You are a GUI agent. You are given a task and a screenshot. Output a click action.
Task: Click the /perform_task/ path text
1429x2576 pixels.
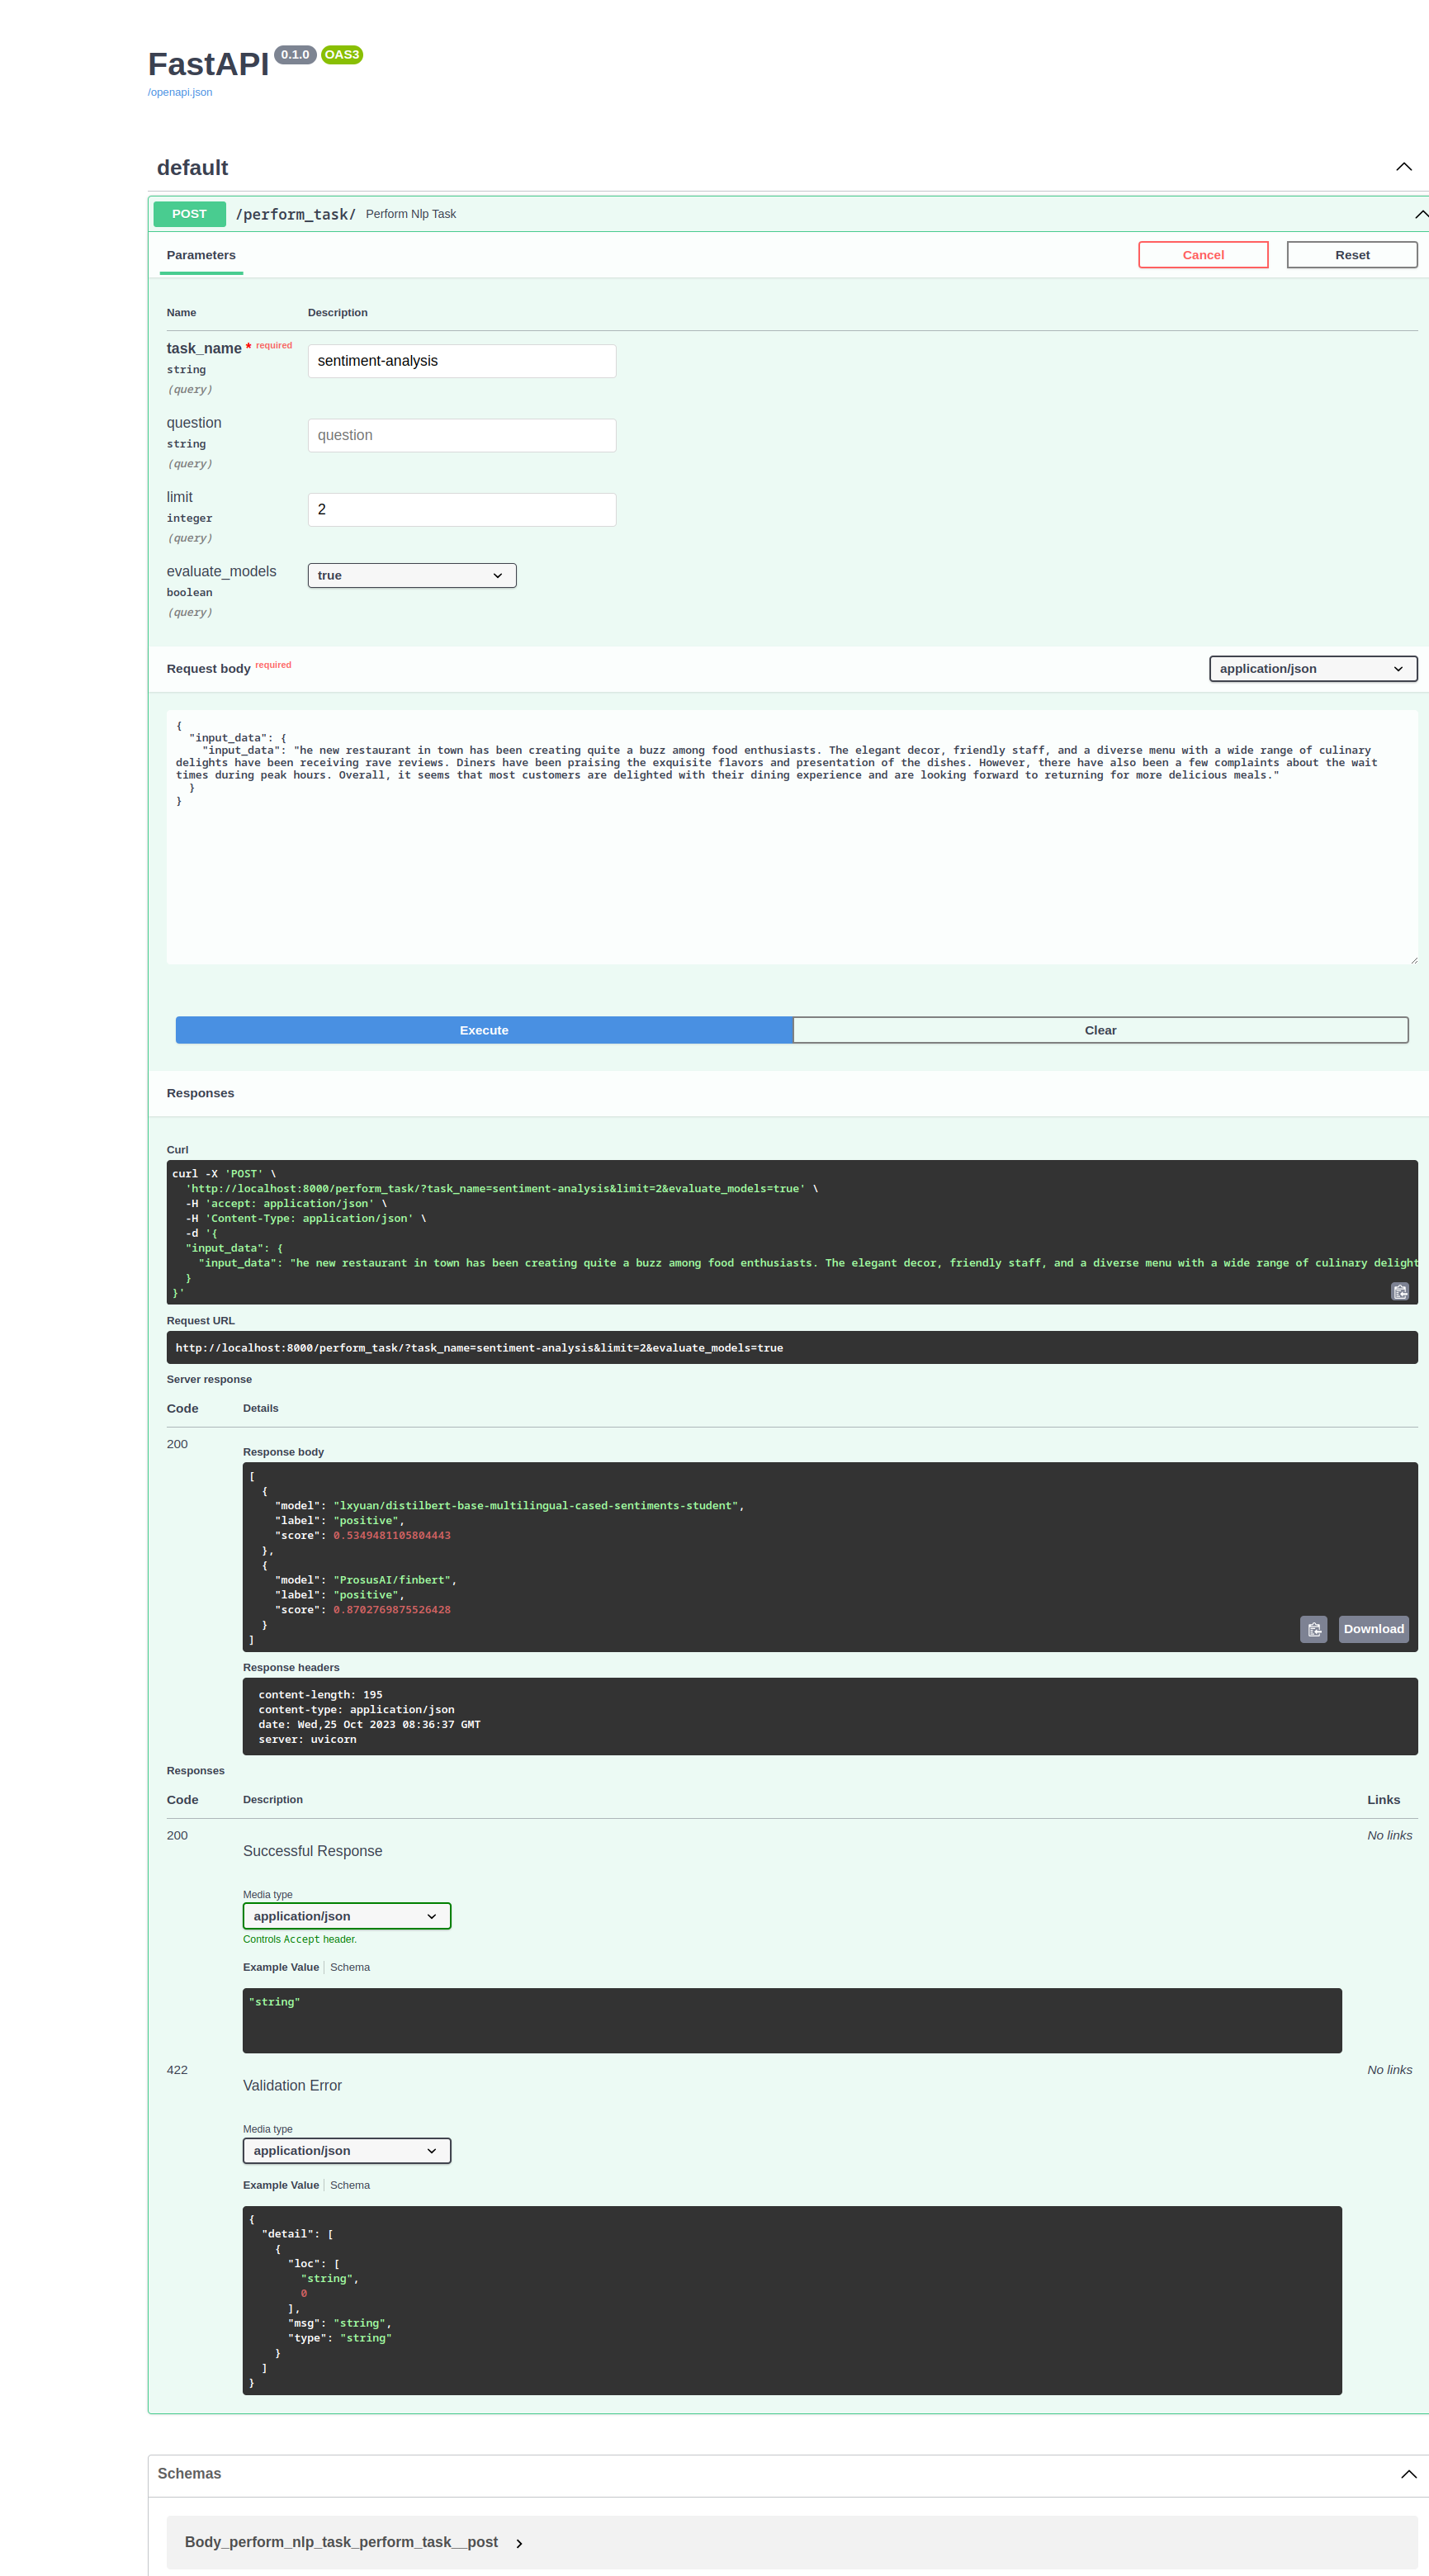pyautogui.click(x=295, y=214)
